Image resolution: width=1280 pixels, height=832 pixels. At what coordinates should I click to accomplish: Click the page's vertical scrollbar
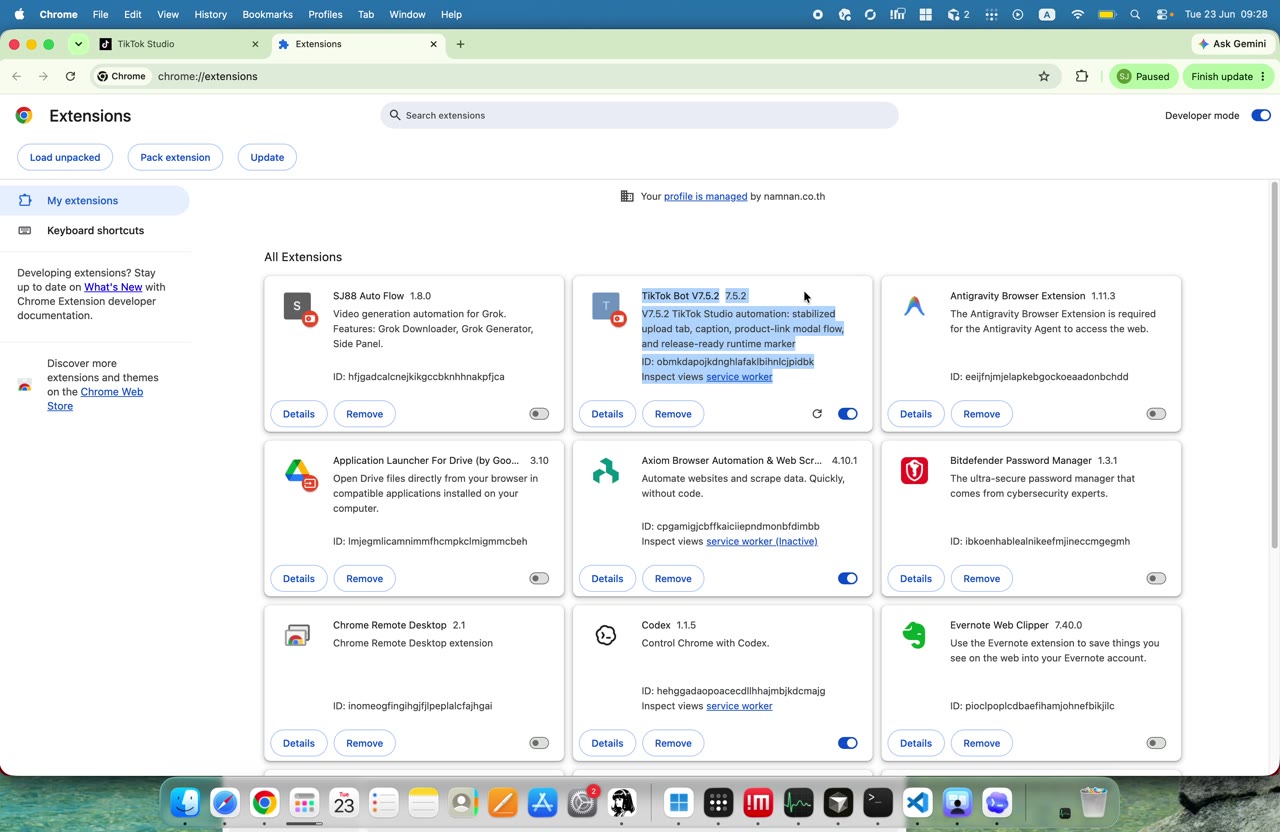tap(1274, 365)
